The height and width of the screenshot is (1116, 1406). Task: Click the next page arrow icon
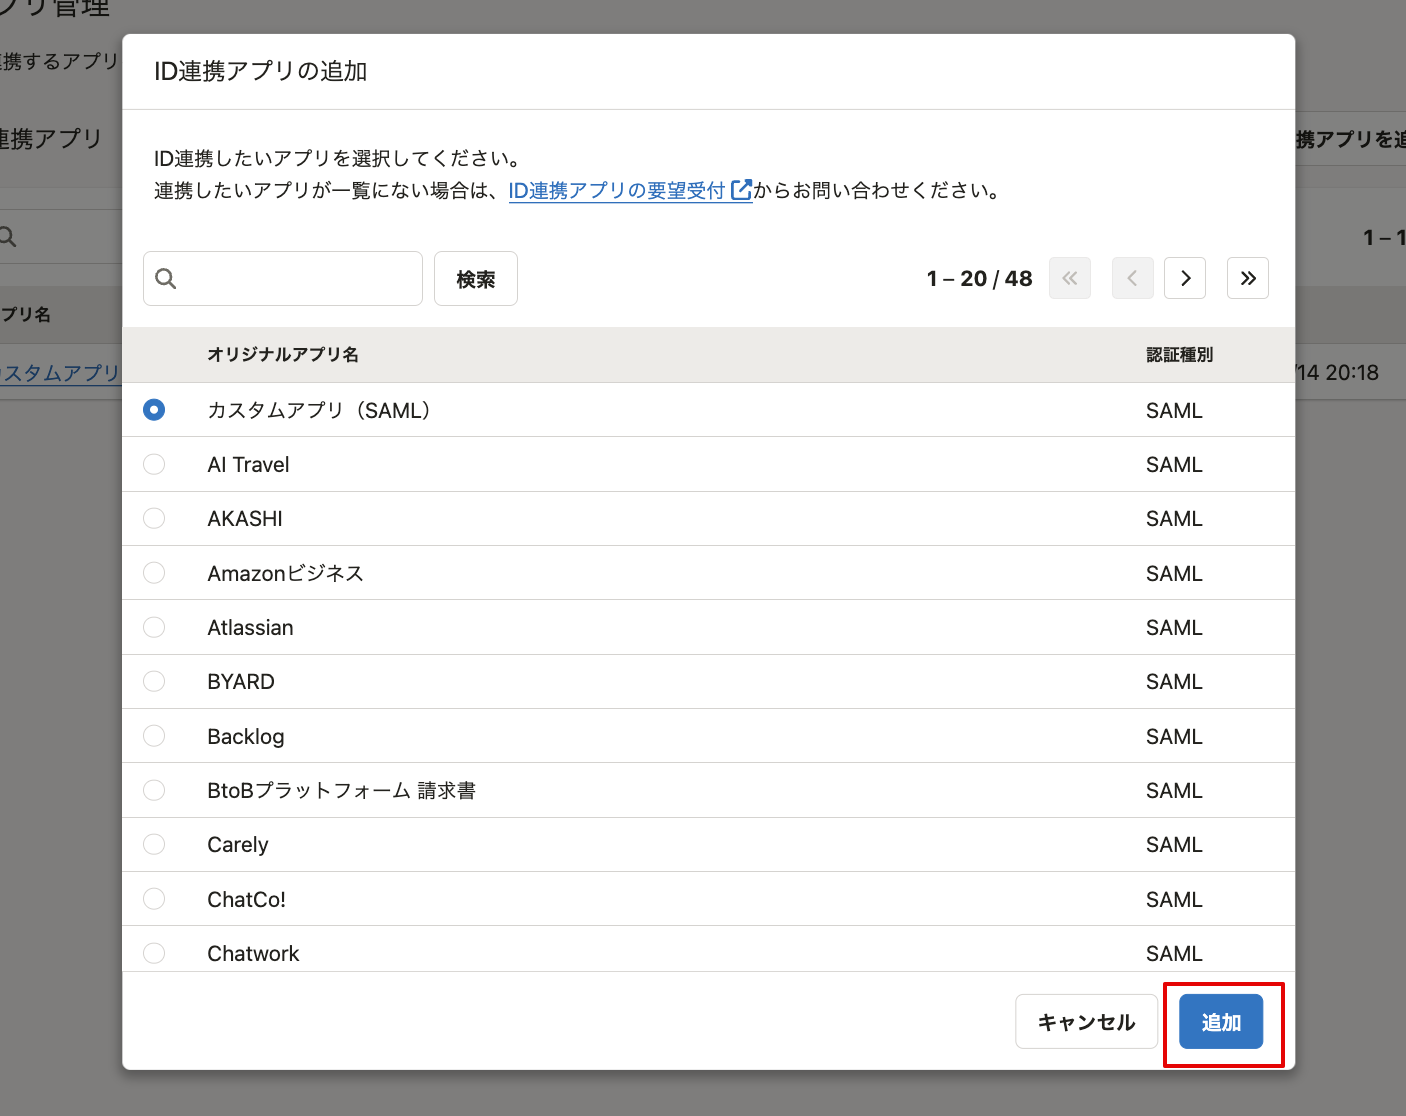[x=1185, y=278]
